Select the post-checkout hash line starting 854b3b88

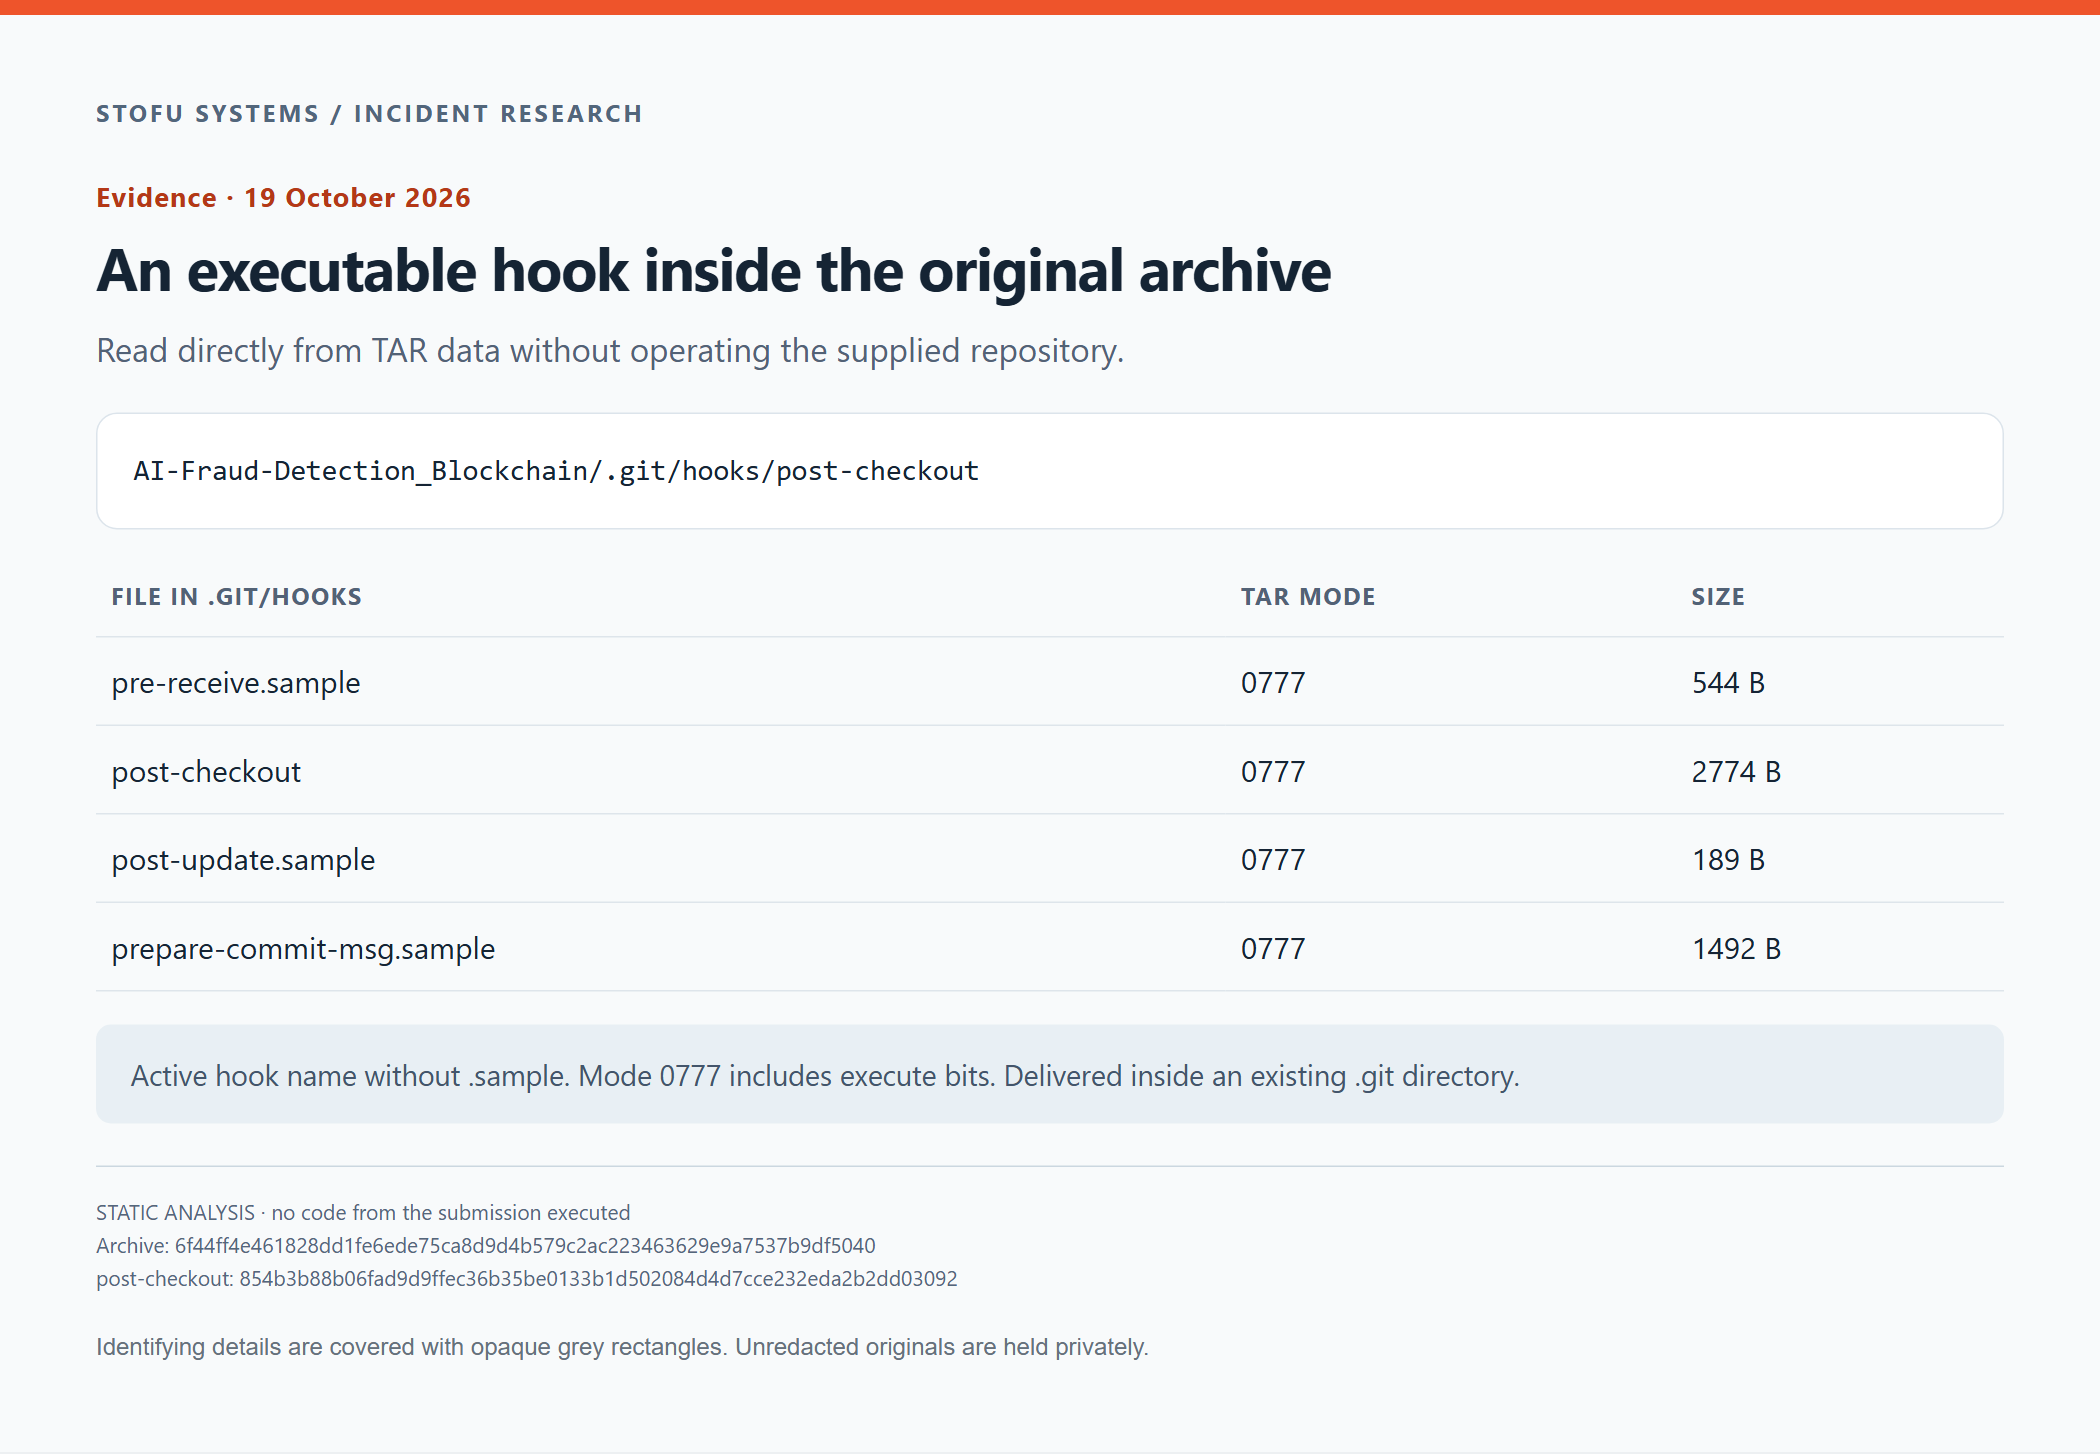[x=527, y=1279]
